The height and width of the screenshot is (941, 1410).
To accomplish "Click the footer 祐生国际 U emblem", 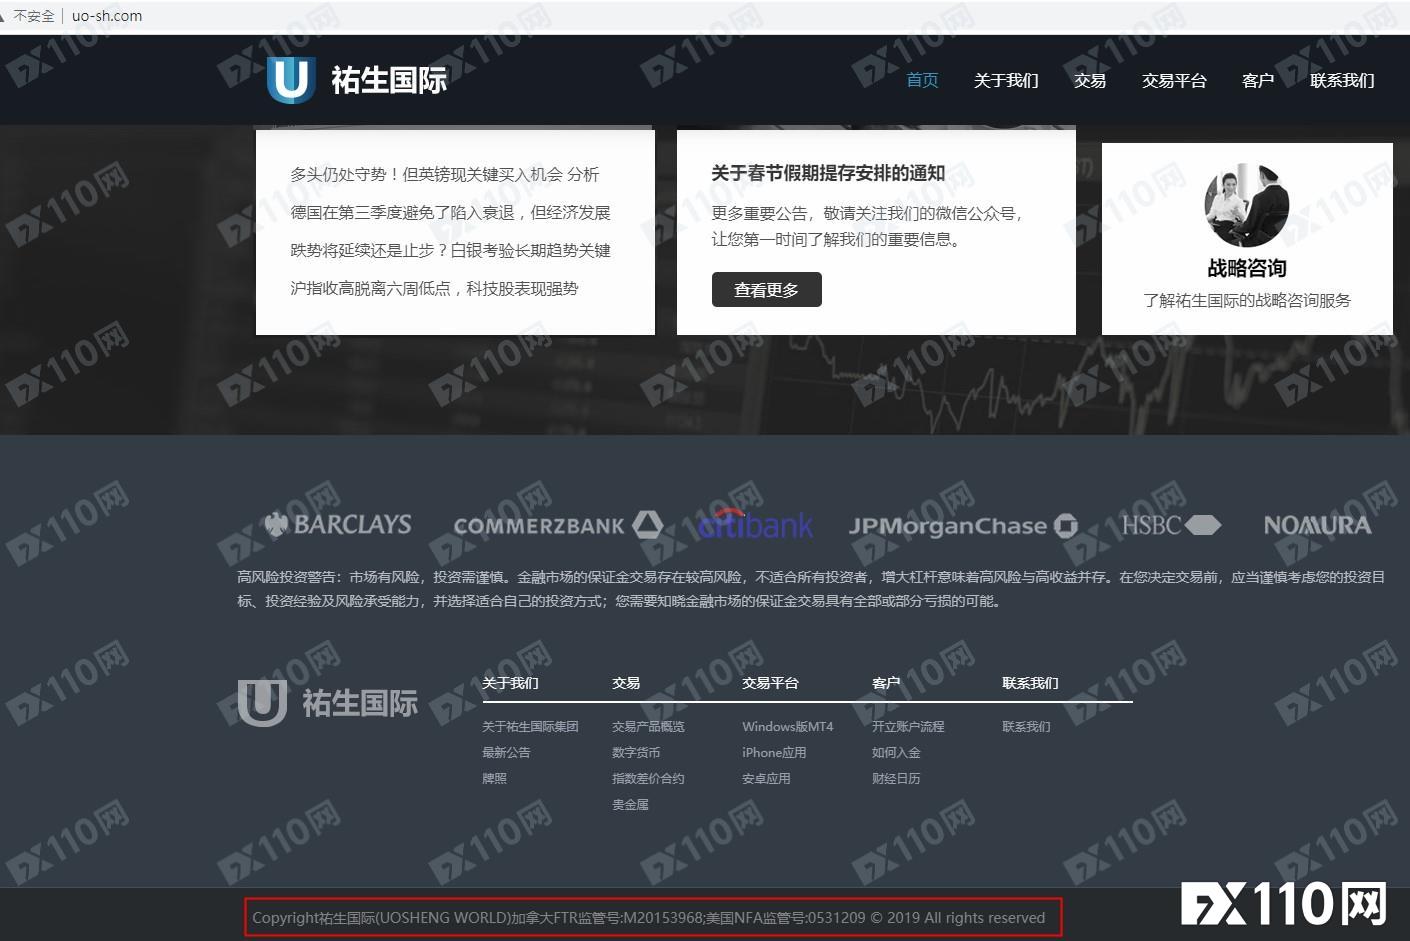I will coord(261,702).
